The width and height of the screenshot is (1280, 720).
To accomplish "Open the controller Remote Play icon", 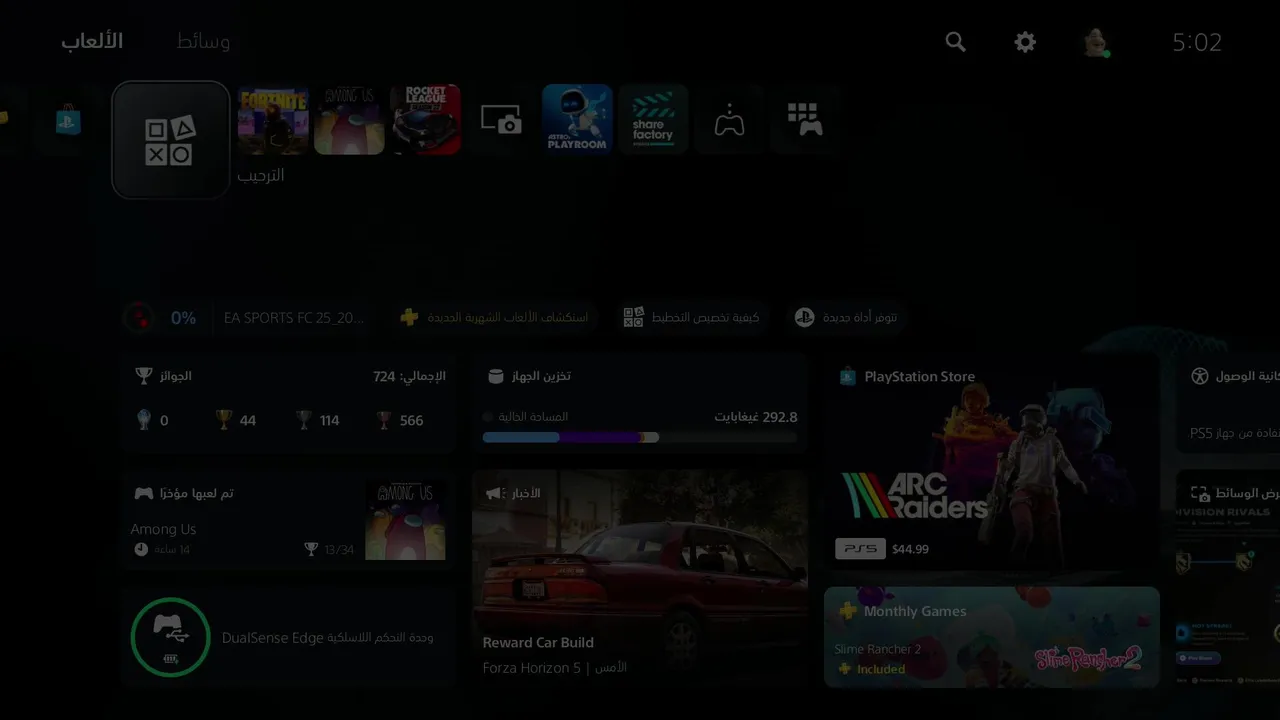I will click(x=729, y=119).
